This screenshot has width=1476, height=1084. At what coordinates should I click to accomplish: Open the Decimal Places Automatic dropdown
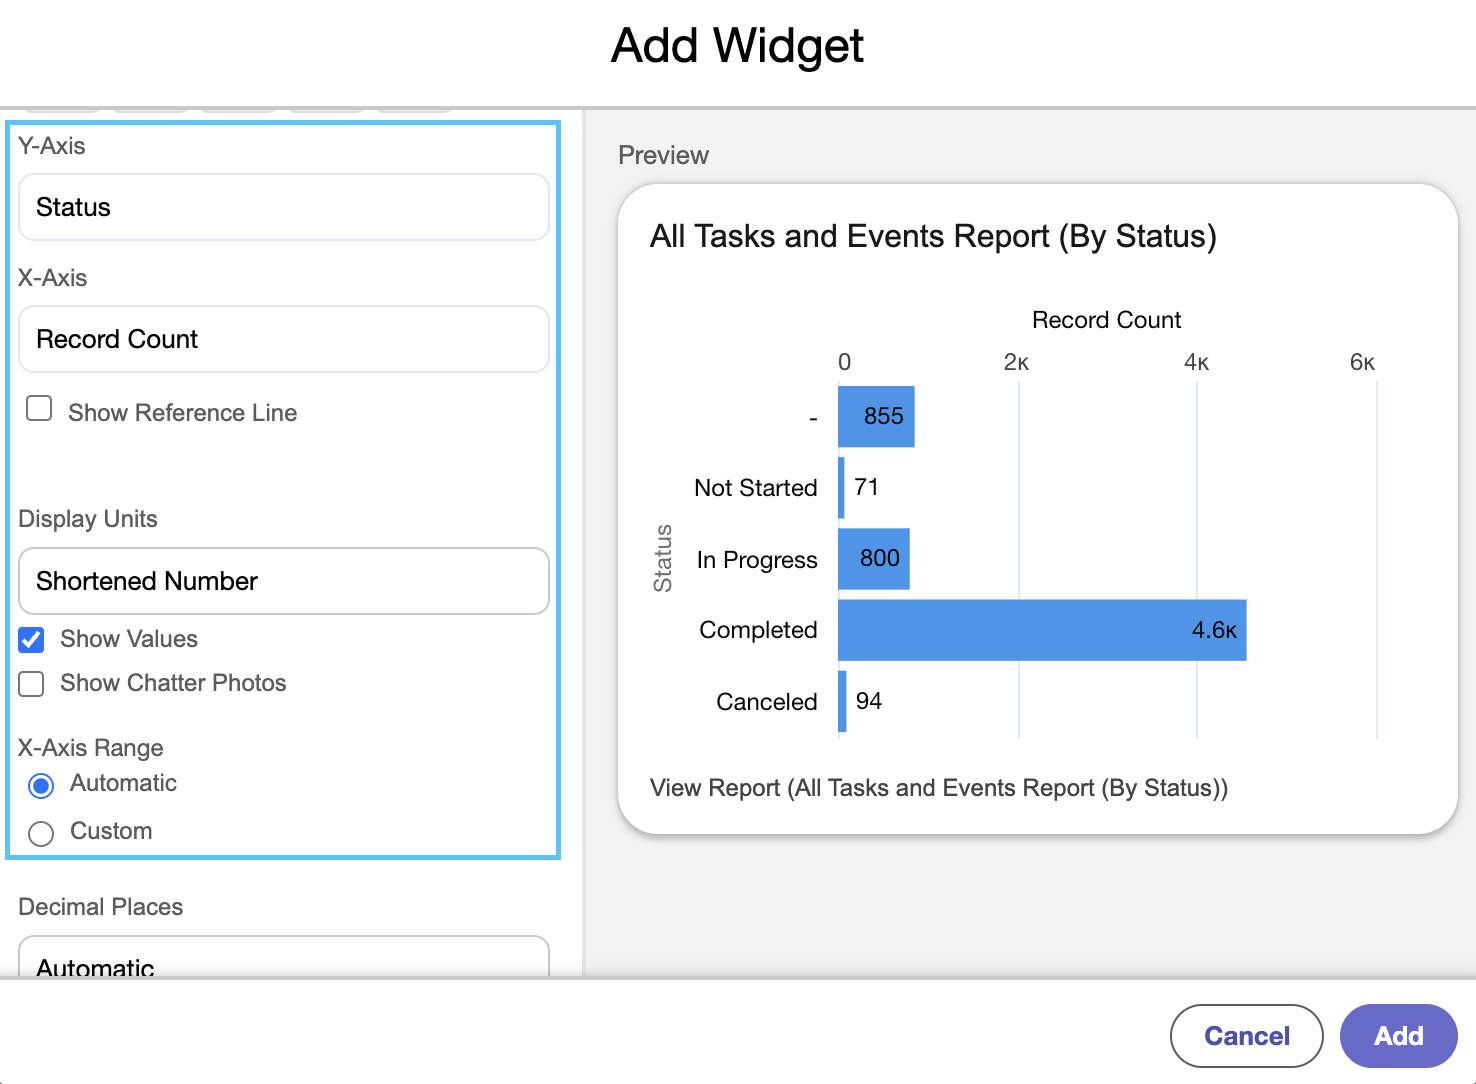coord(284,957)
